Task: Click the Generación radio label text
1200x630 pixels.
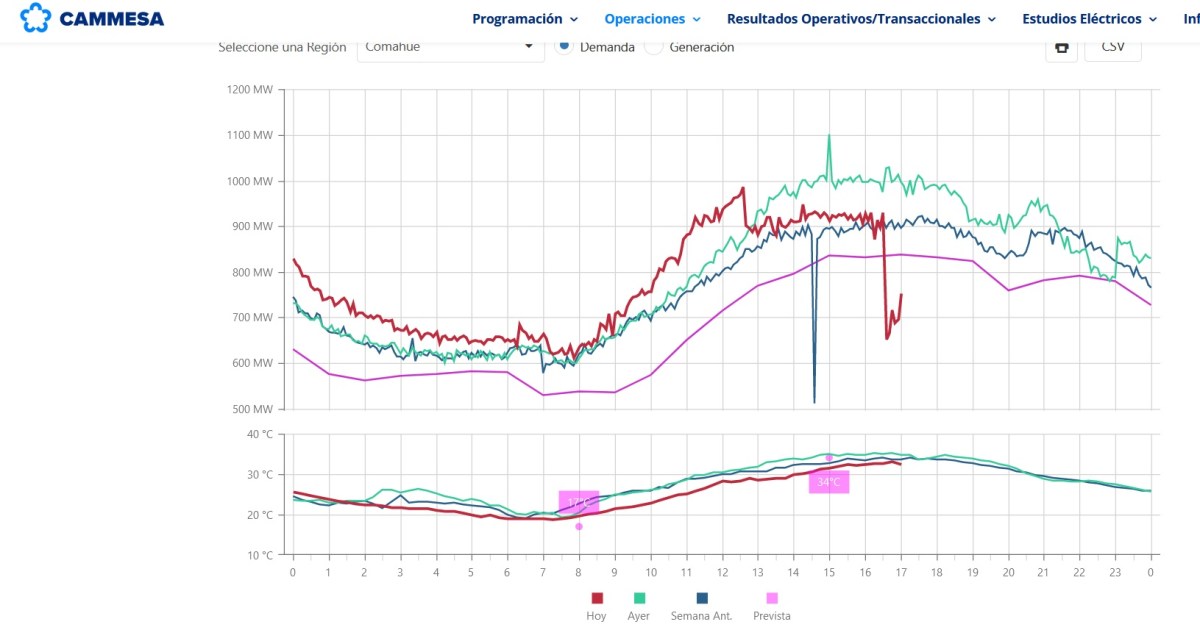Action: (701, 47)
